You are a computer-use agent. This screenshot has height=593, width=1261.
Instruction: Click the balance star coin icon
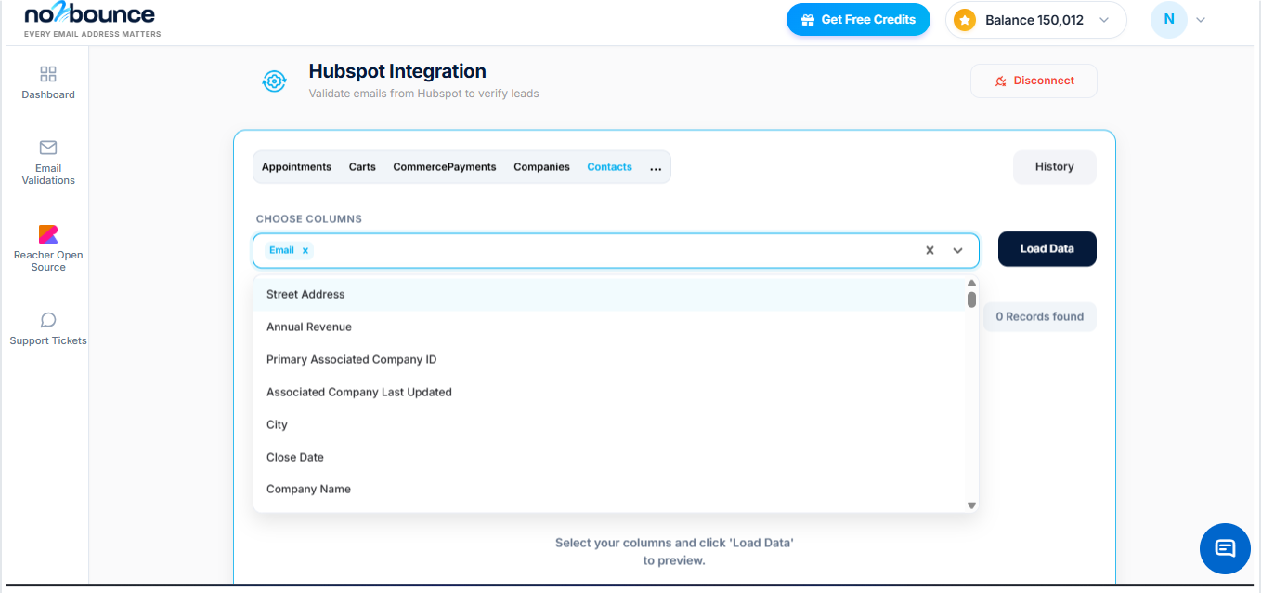pyautogui.click(x=965, y=20)
